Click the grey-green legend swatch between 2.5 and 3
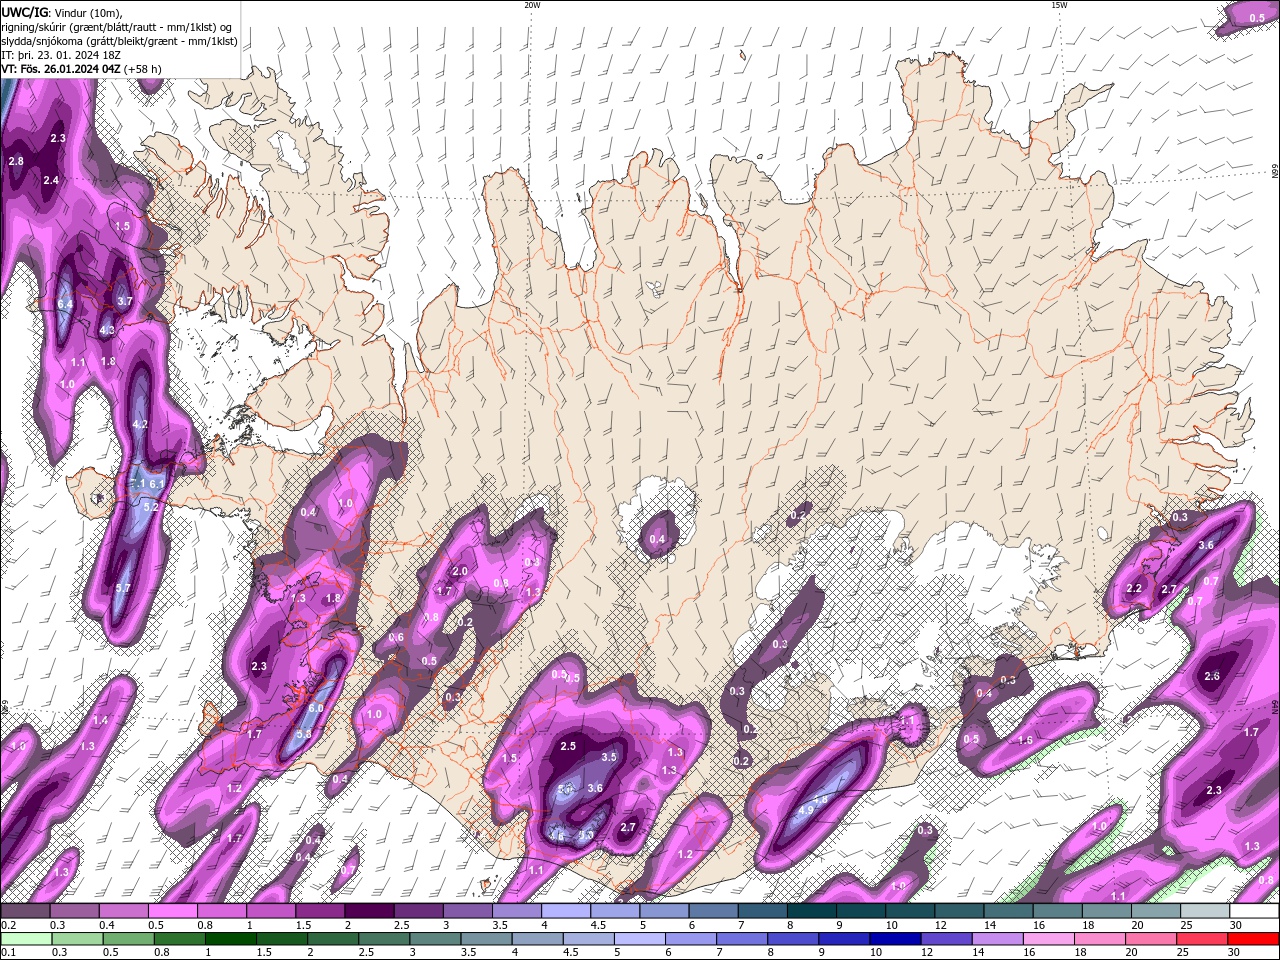1280x960 pixels. [384, 939]
